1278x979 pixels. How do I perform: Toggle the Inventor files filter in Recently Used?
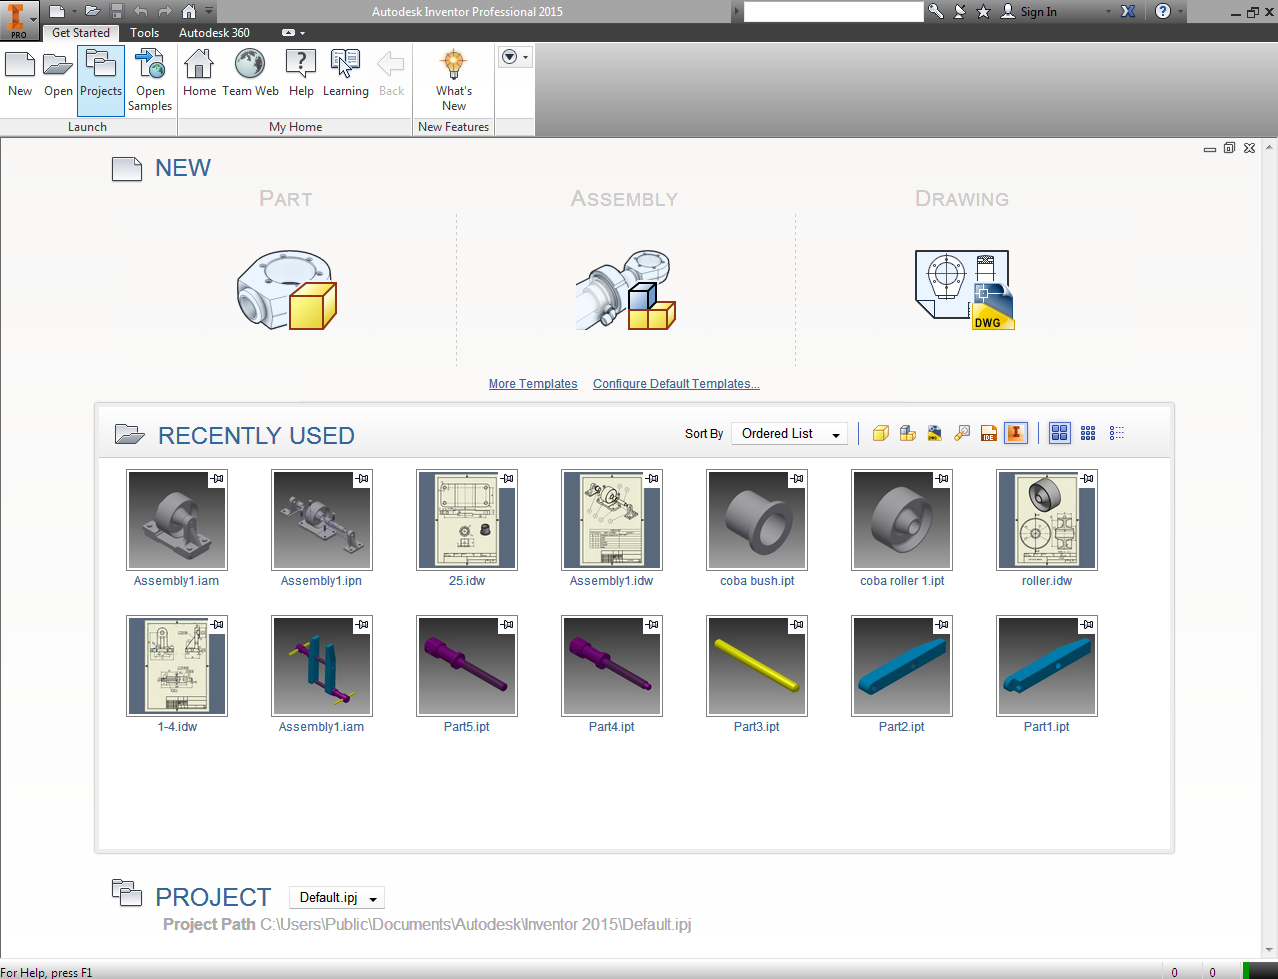1016,433
